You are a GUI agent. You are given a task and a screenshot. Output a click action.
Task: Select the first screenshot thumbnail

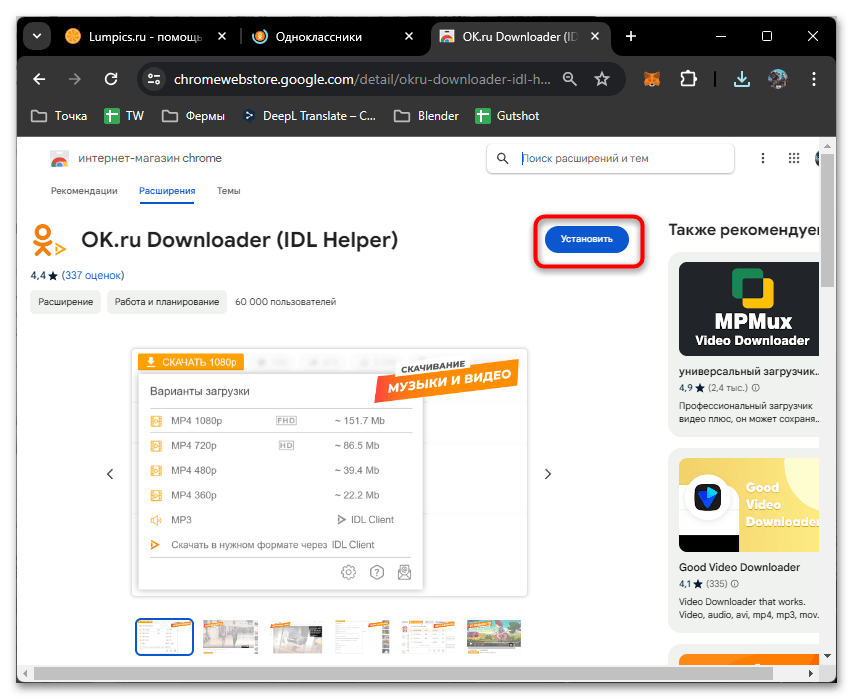pos(164,636)
